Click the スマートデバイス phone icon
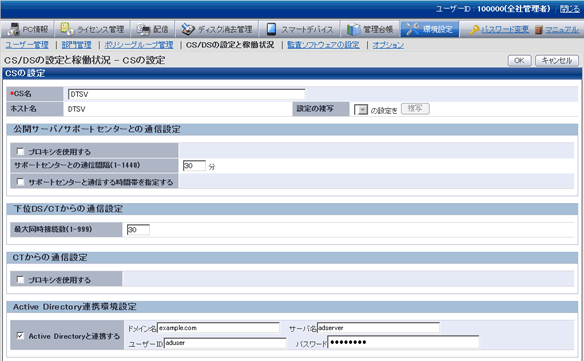The image size is (584, 361). (272, 29)
